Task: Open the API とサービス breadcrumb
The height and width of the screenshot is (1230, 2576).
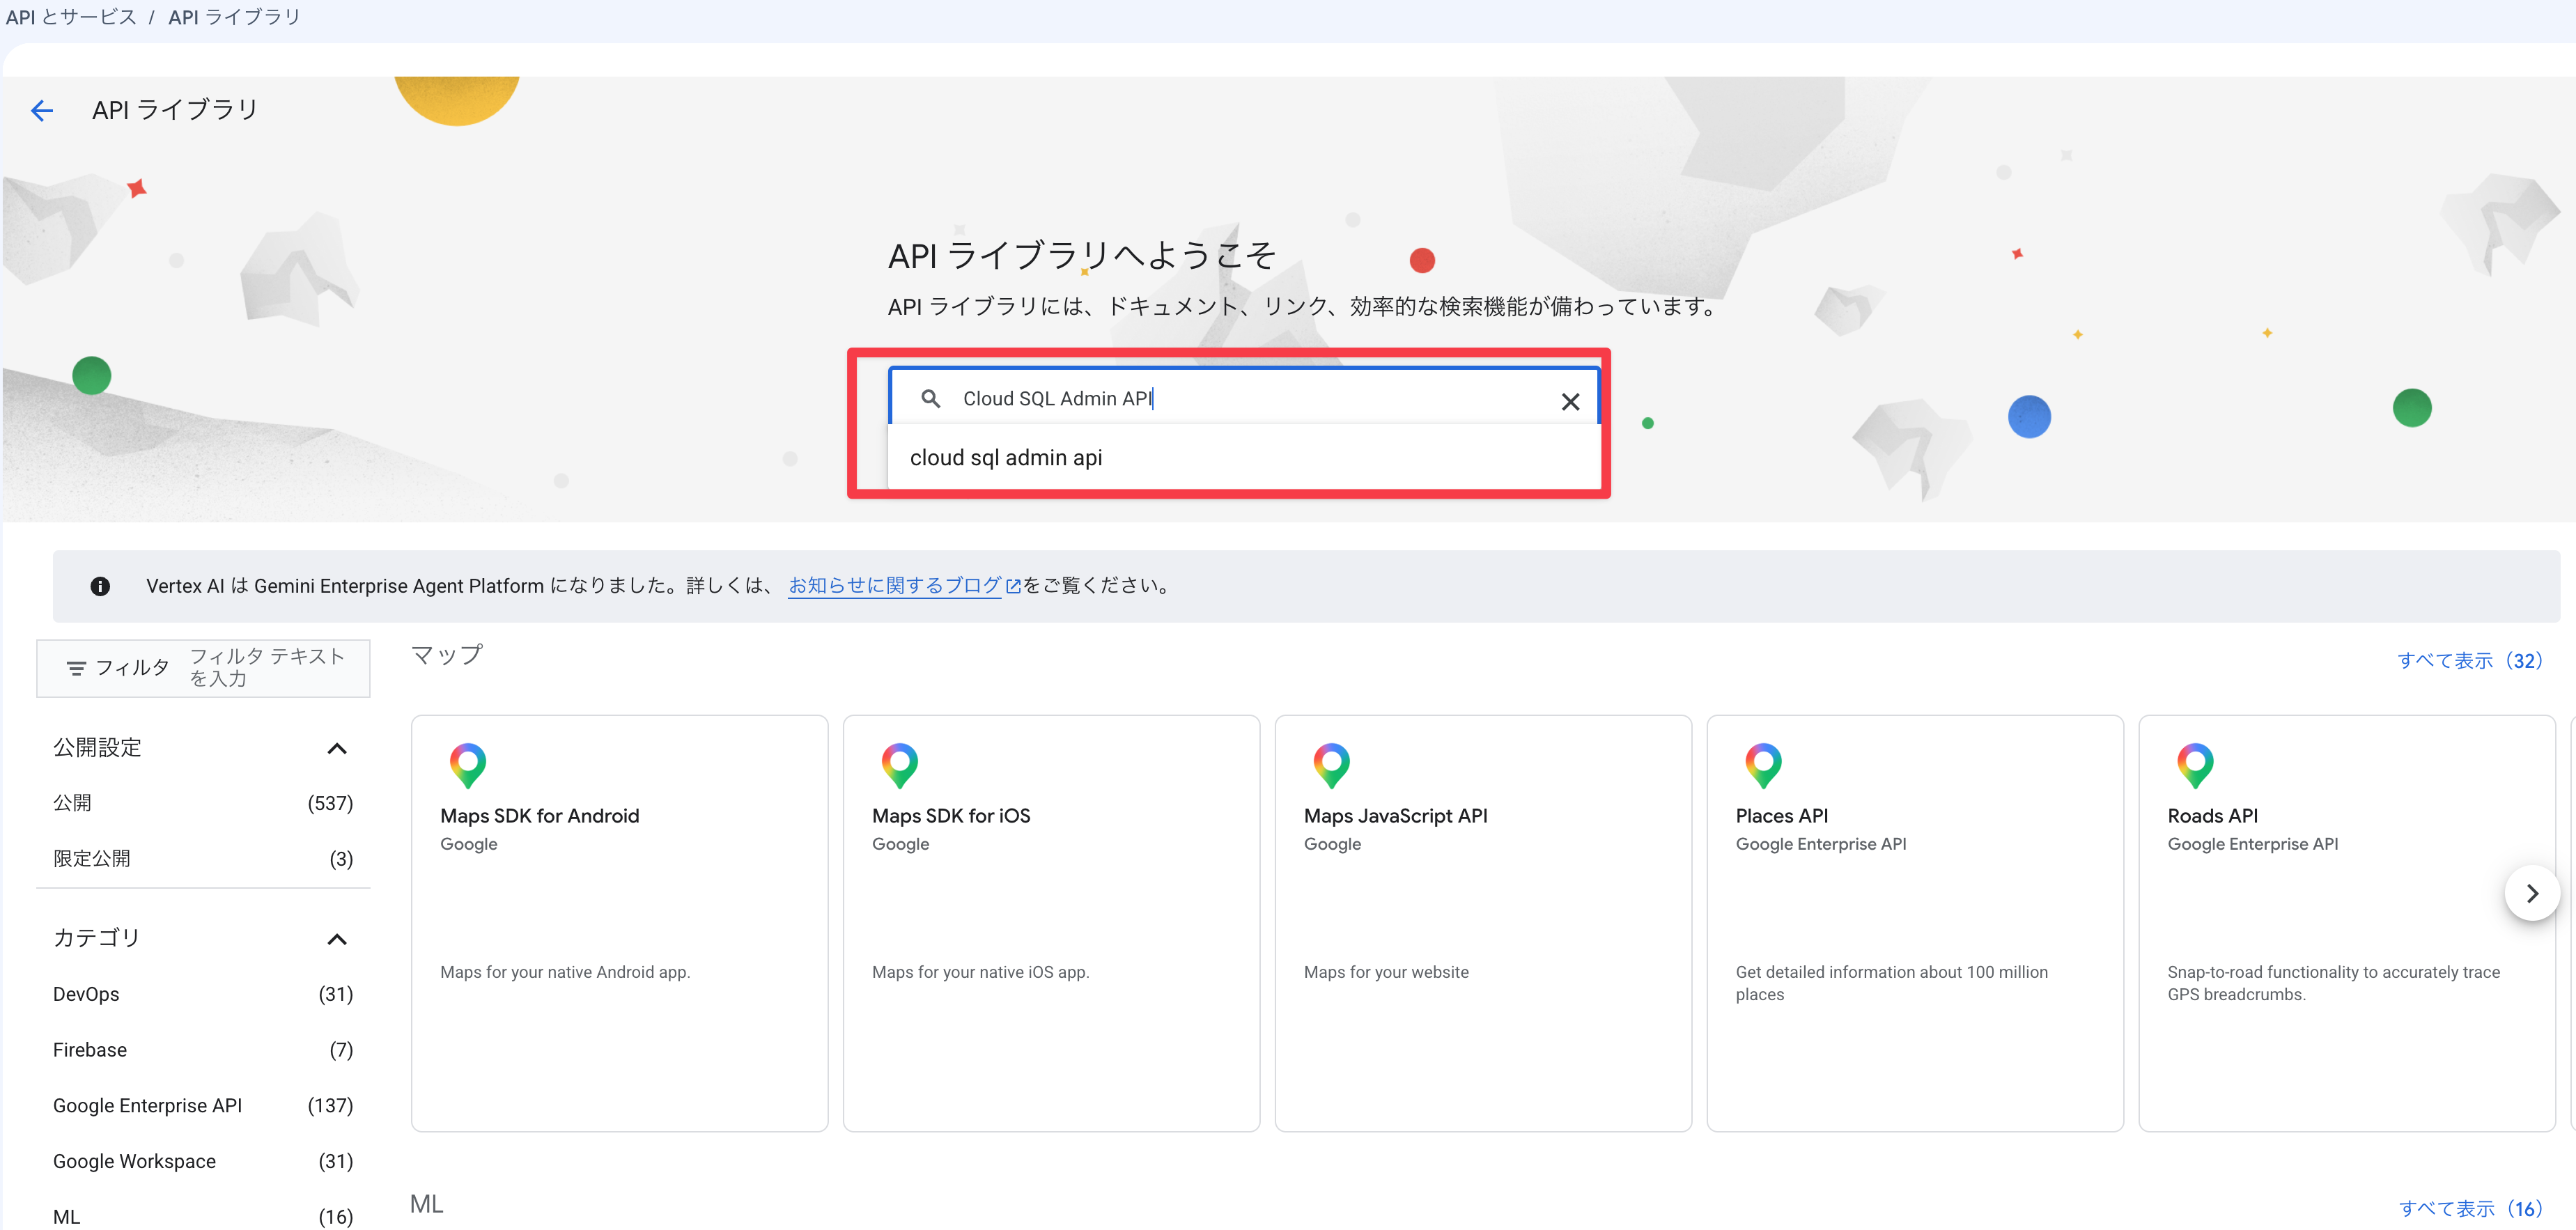Action: click(x=71, y=17)
